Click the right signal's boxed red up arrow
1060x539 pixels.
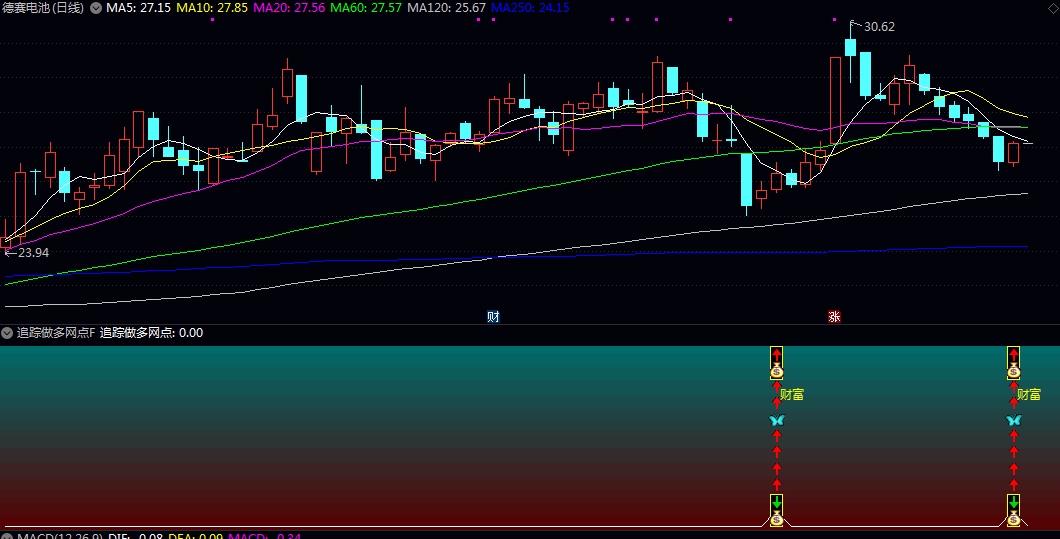pos(1013,355)
